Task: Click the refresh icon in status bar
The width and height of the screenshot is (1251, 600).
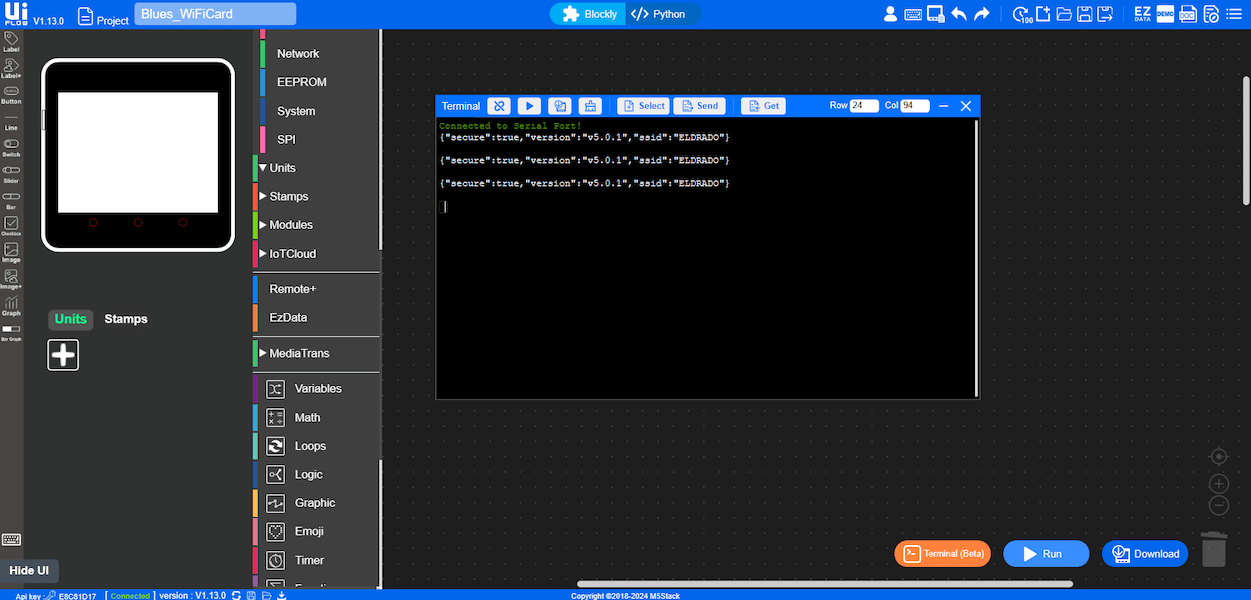Action: (x=236, y=595)
